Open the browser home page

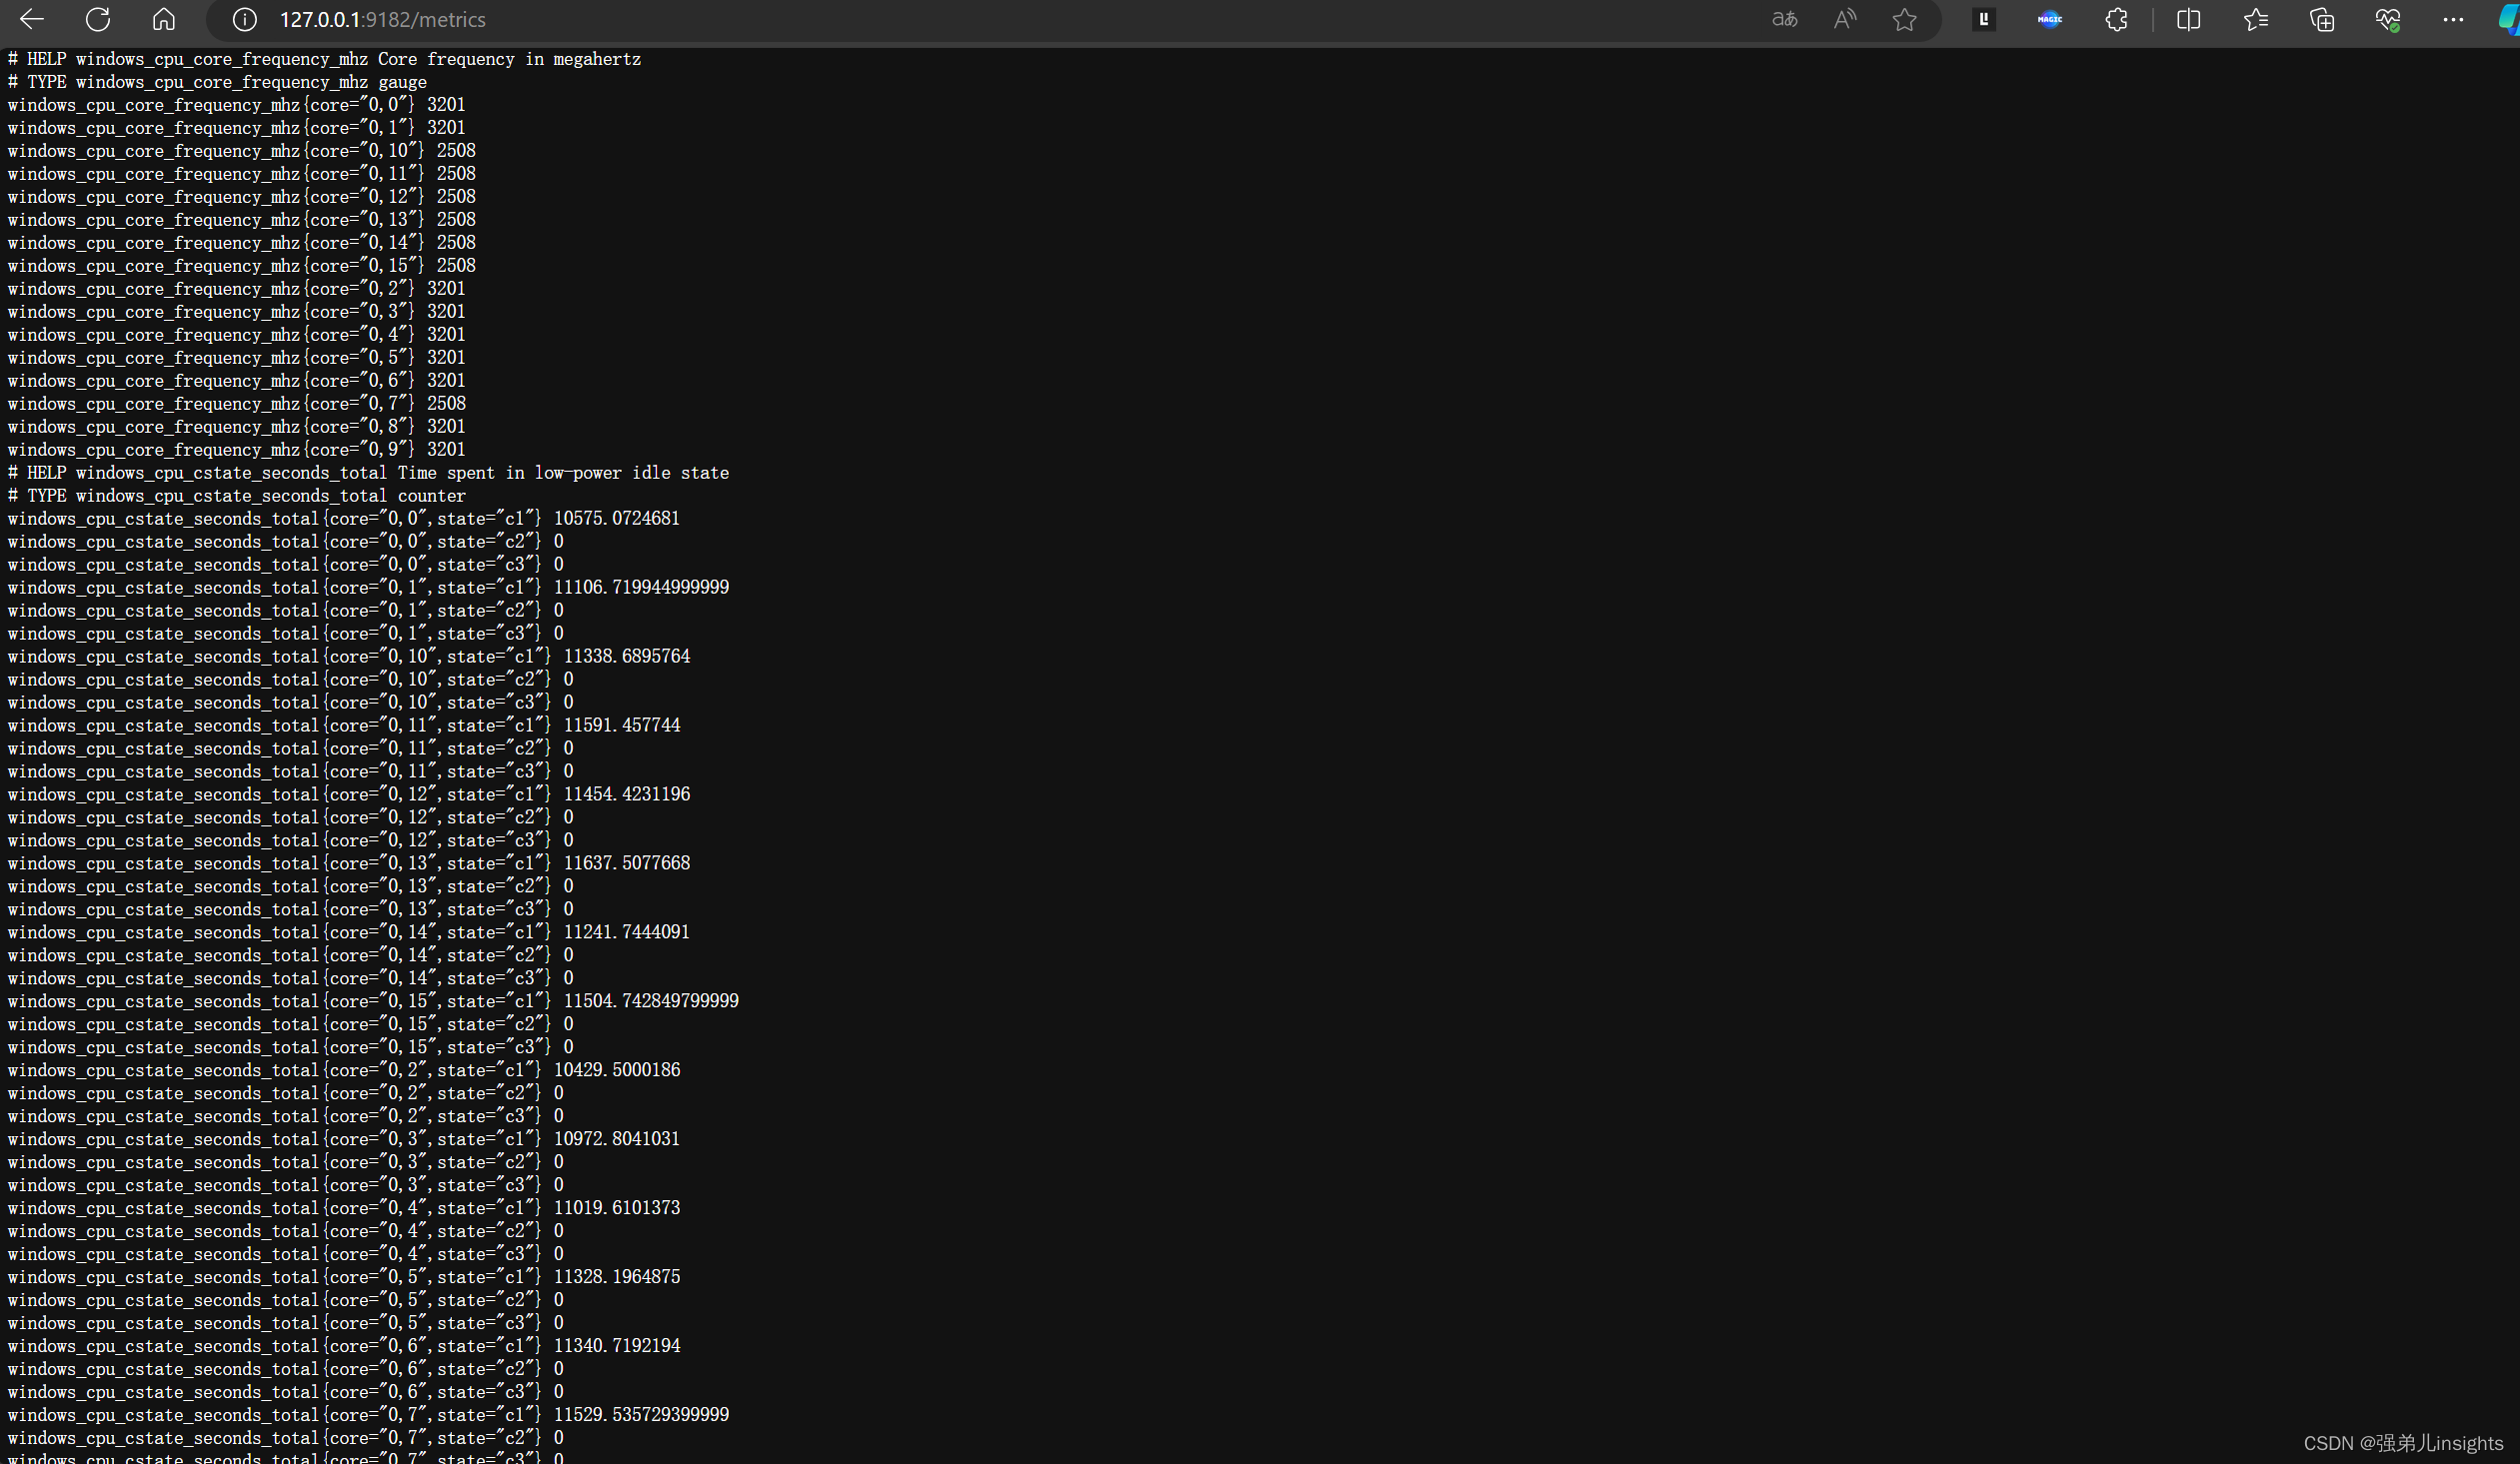pos(164,19)
